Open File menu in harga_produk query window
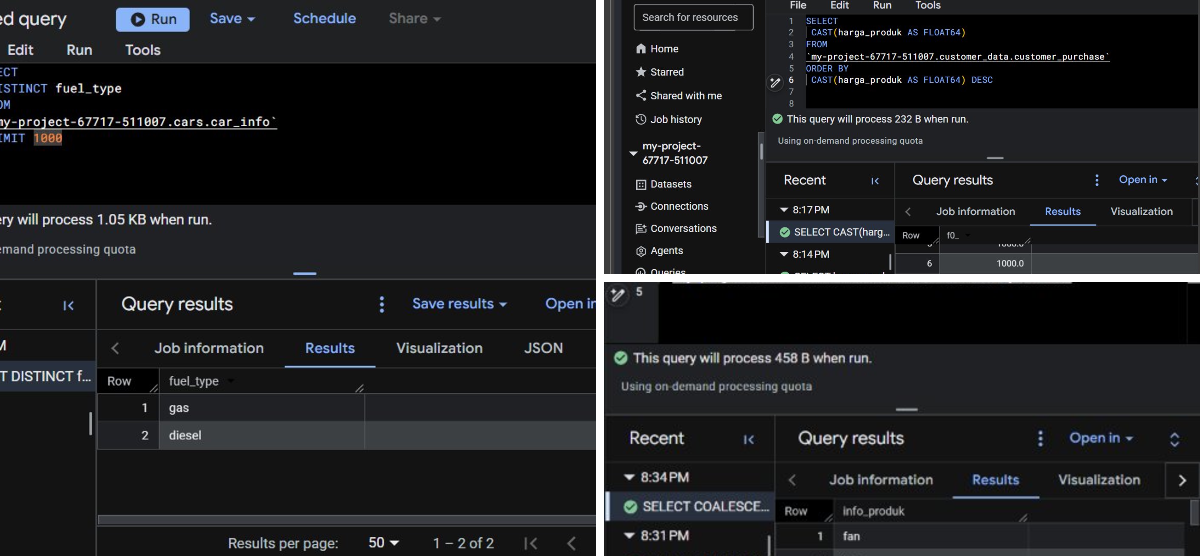 pyautogui.click(x=798, y=5)
